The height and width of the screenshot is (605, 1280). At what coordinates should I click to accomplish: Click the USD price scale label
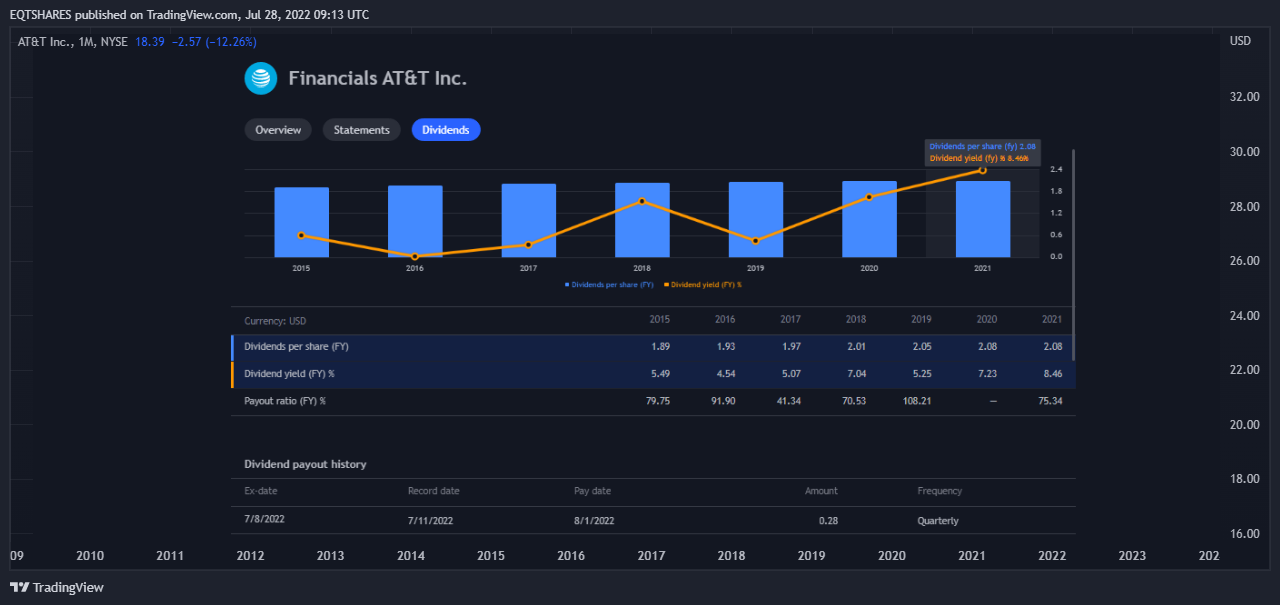pos(1240,41)
